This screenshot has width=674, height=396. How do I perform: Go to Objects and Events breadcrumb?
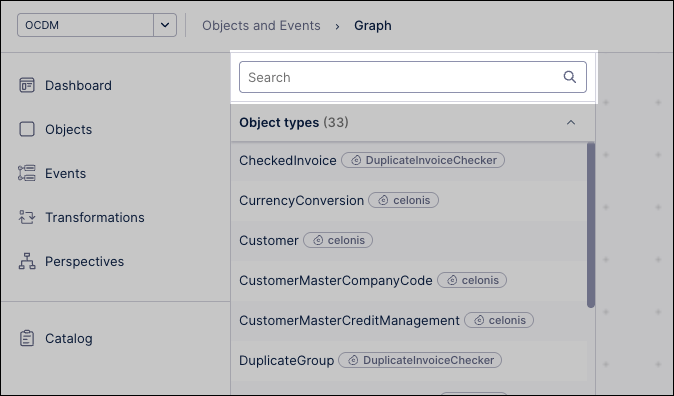261,25
